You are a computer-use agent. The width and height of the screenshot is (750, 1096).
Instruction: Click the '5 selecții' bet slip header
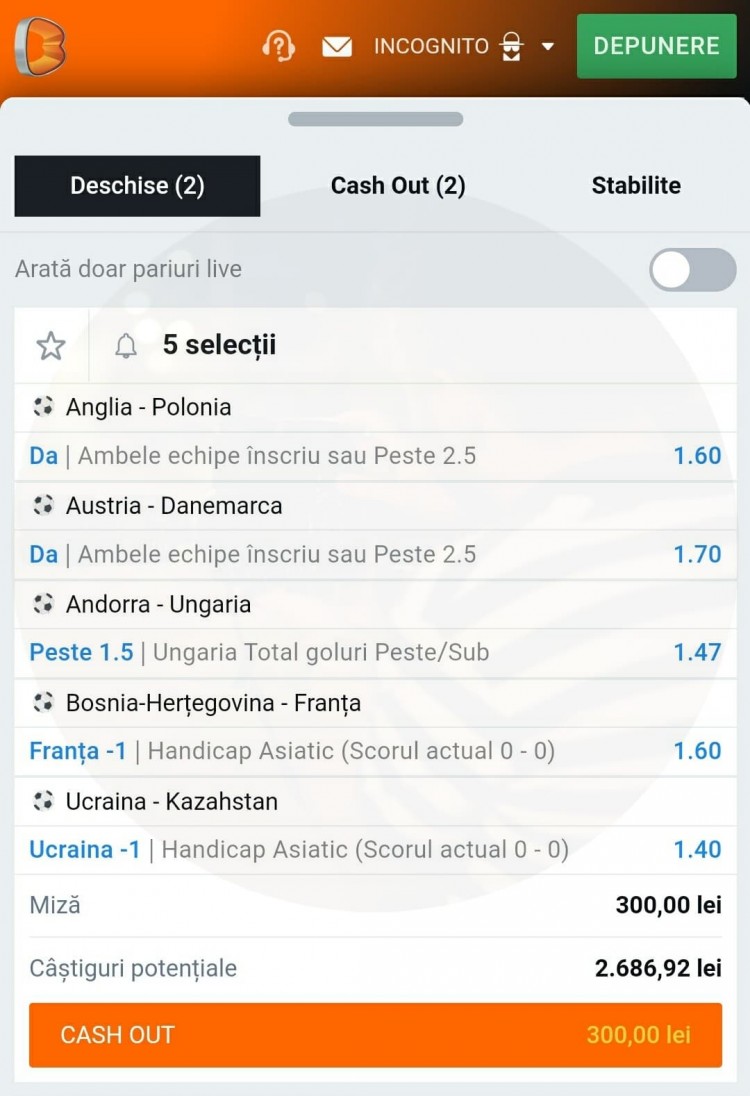219,346
